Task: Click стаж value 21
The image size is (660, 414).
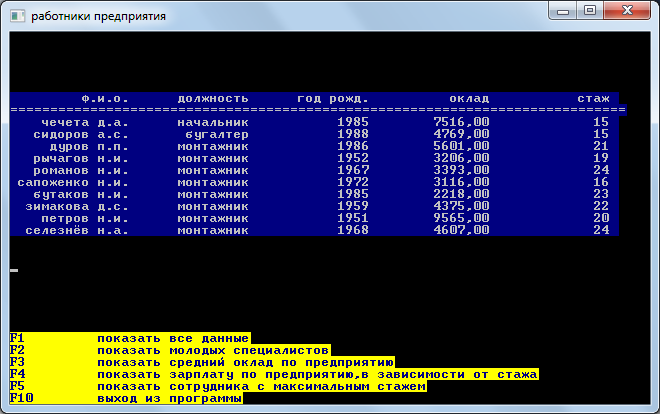Action: tap(601, 146)
